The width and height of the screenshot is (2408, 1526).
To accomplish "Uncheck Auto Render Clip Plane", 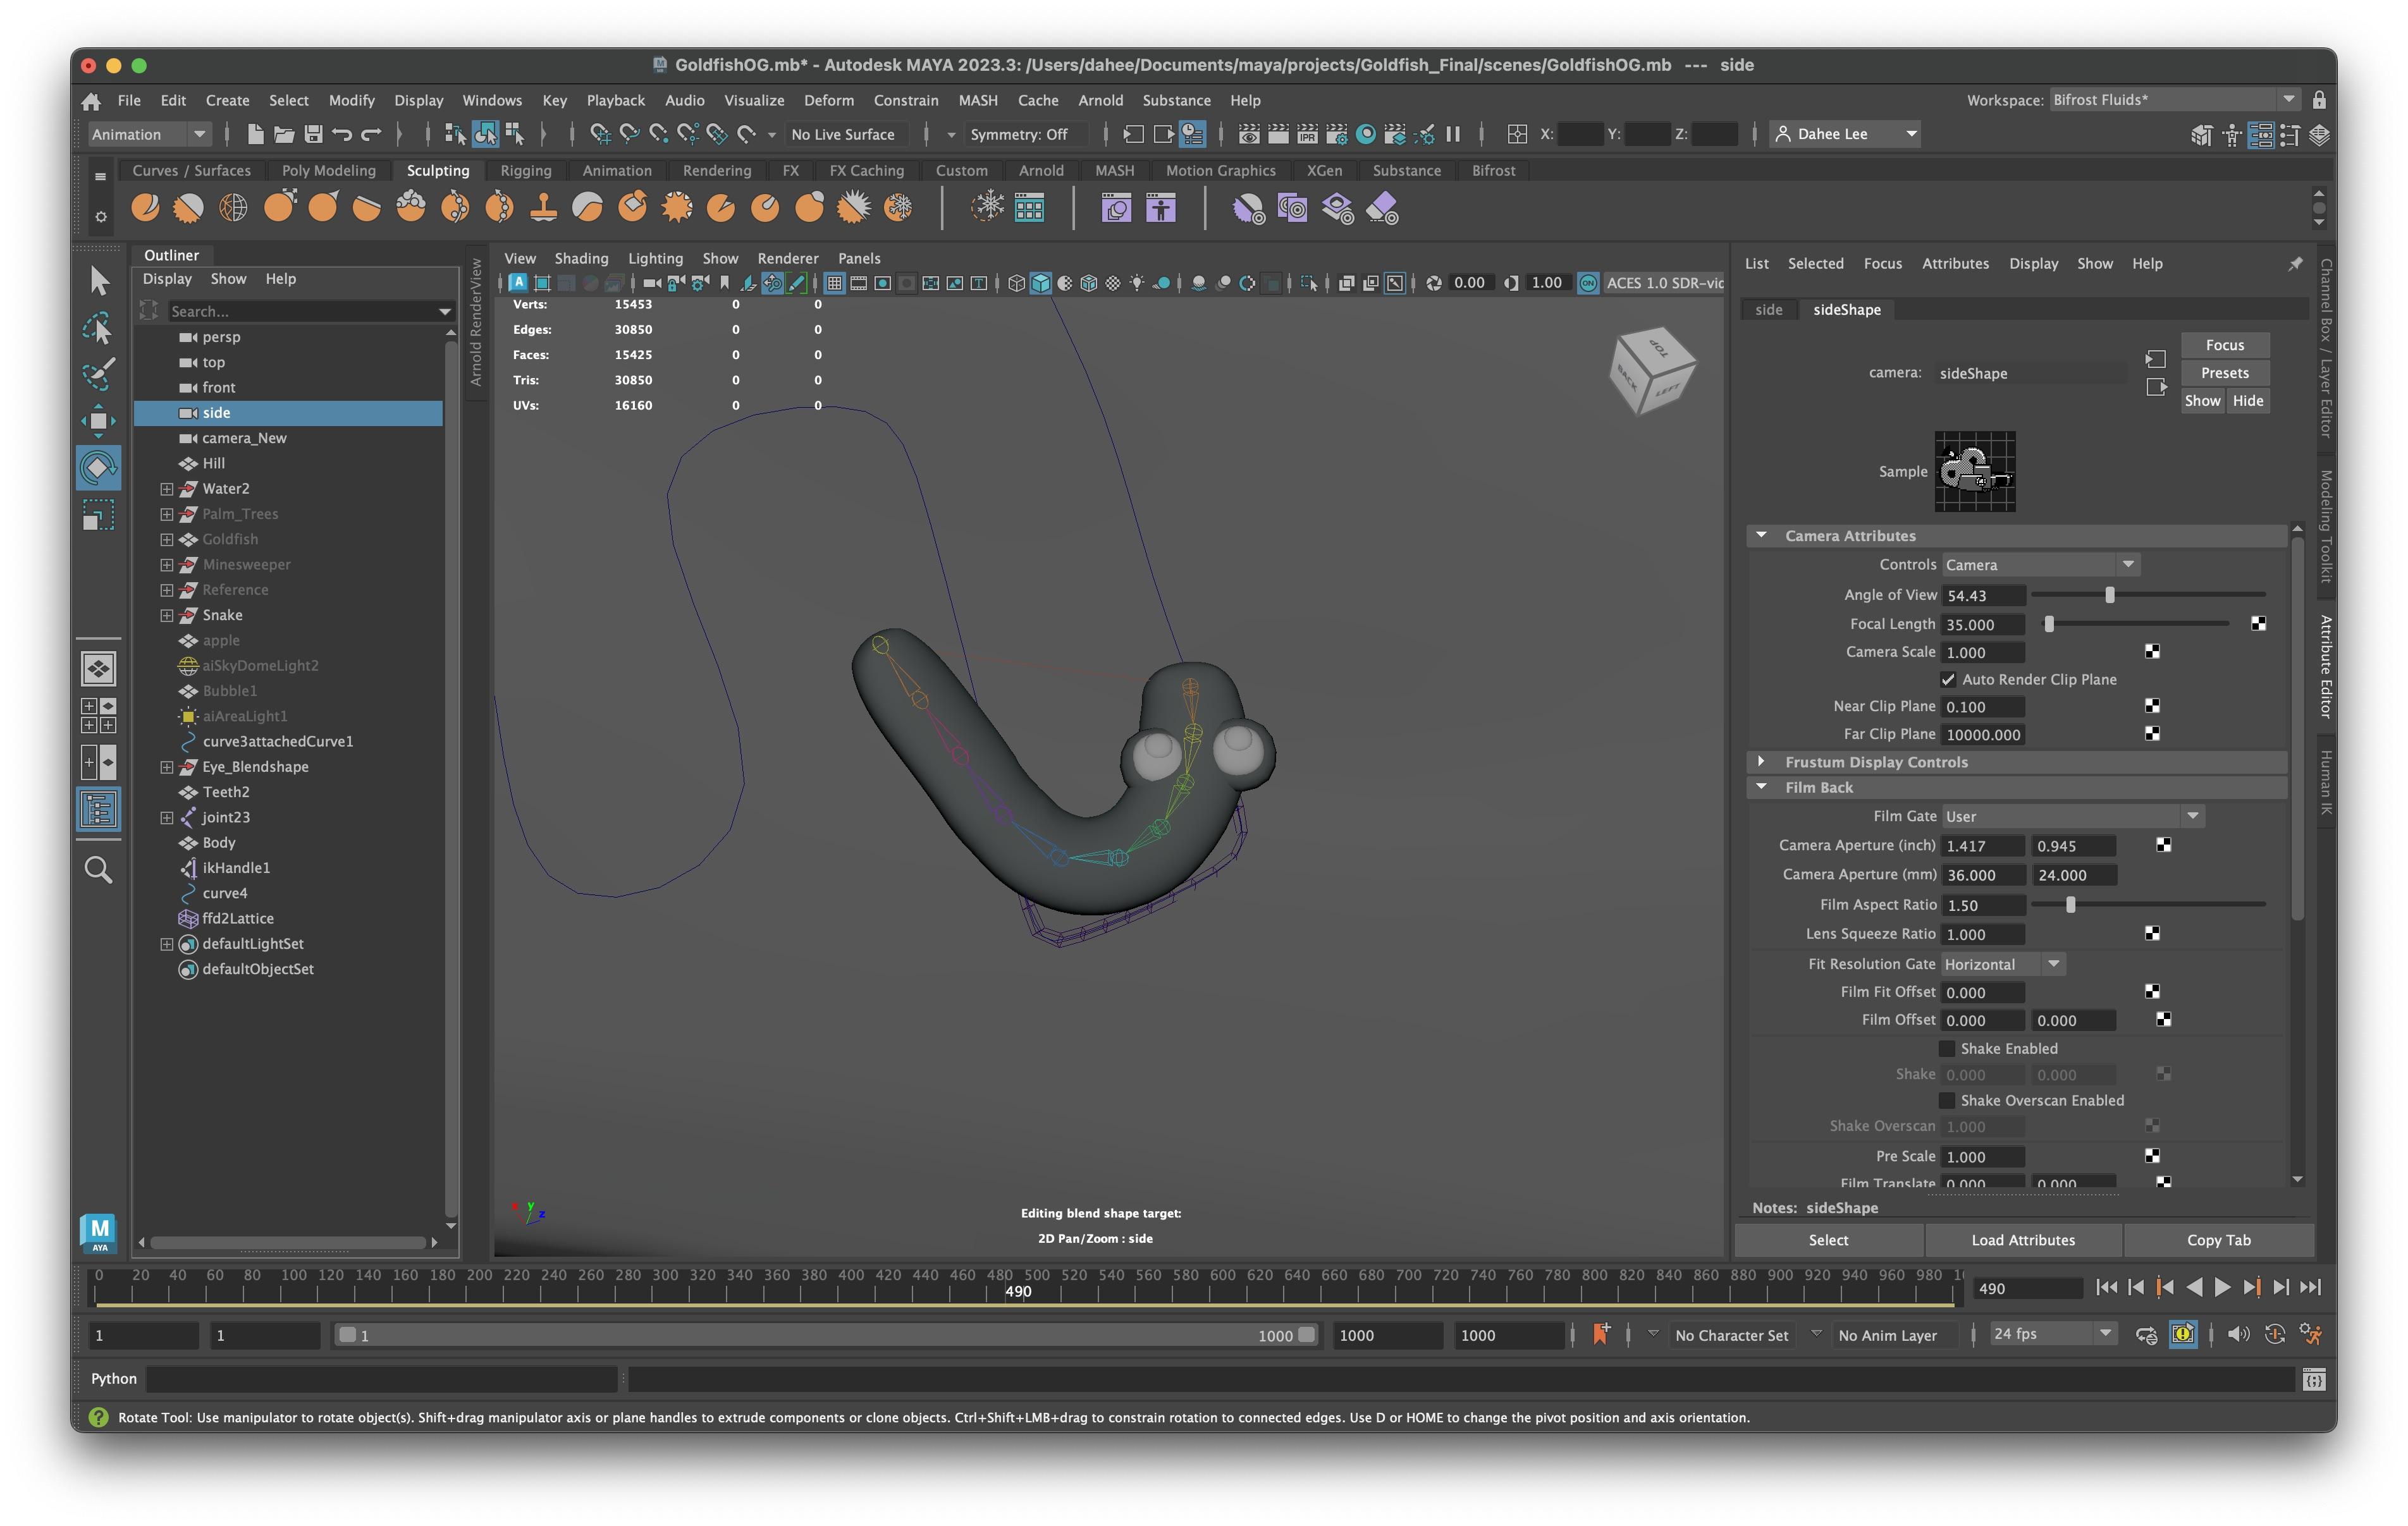I will click(1947, 680).
